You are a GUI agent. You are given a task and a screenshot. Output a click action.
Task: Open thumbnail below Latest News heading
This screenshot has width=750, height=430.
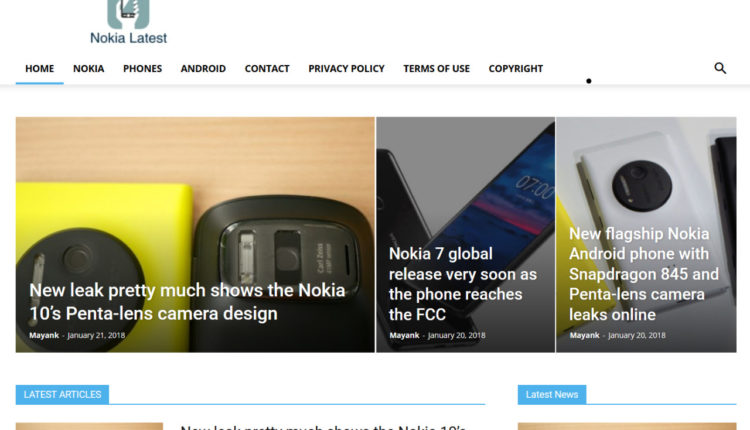pos(627,426)
